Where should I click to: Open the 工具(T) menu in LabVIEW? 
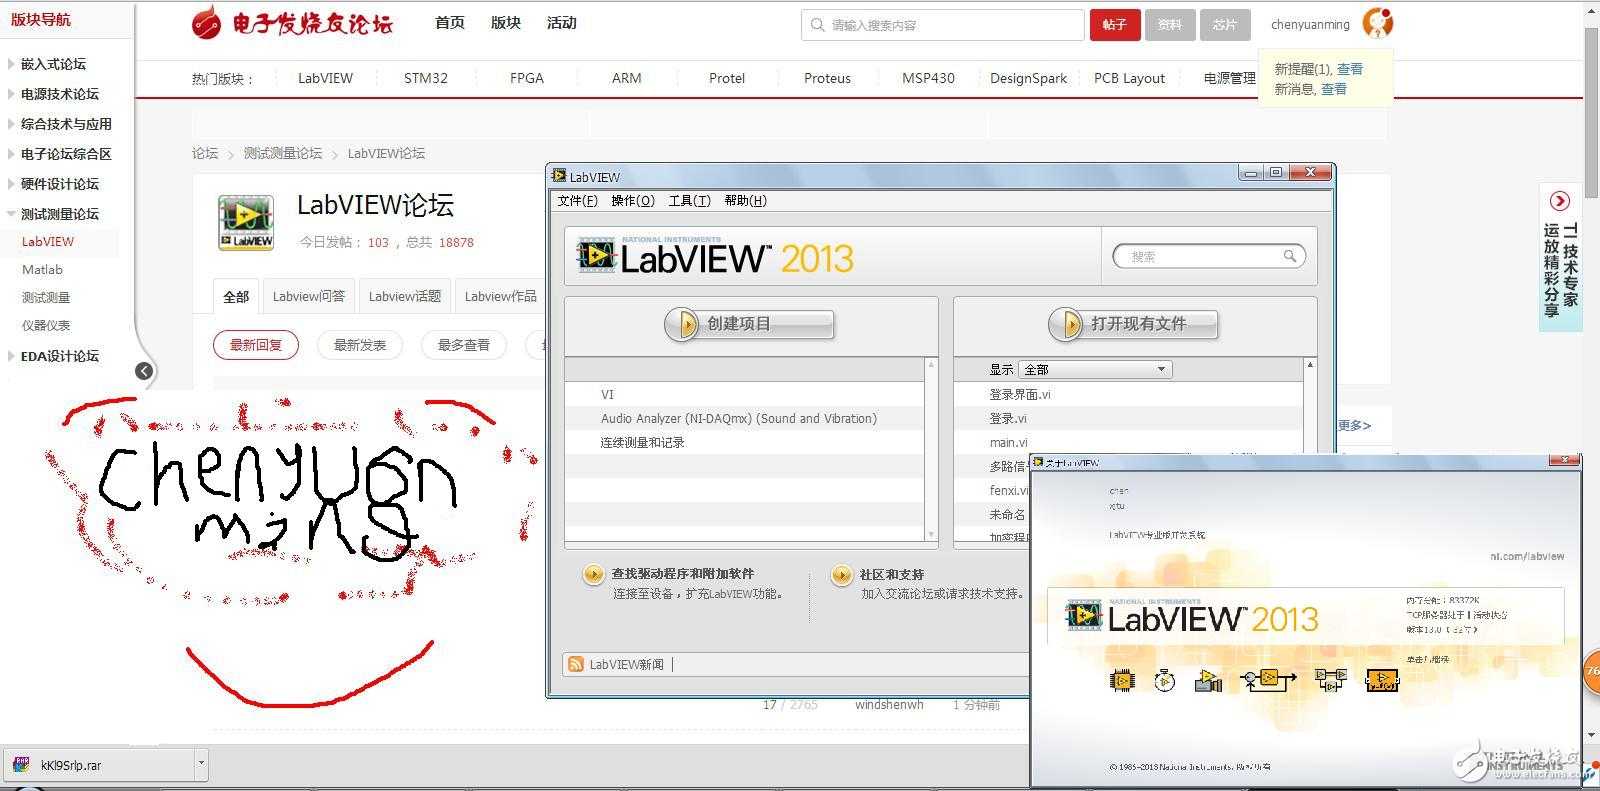pyautogui.click(x=689, y=201)
